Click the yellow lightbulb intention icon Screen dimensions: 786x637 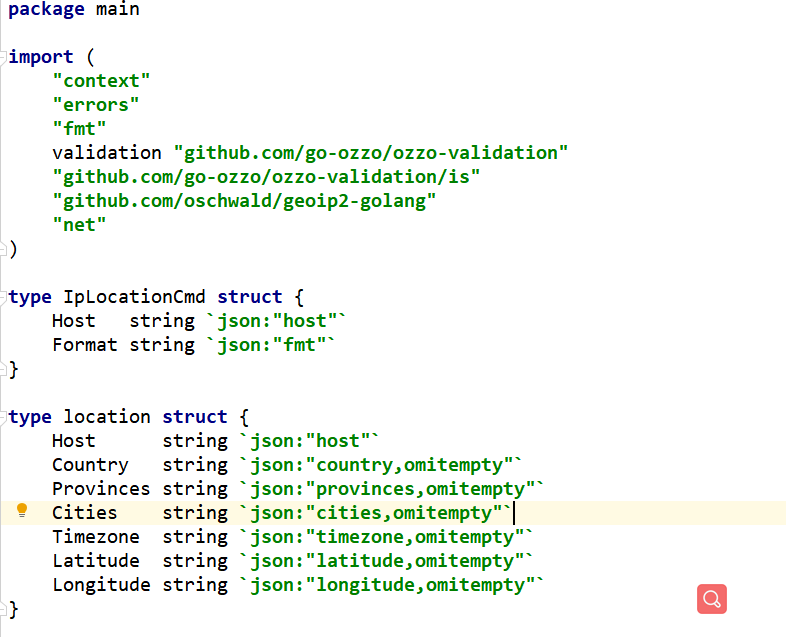coord(23,511)
